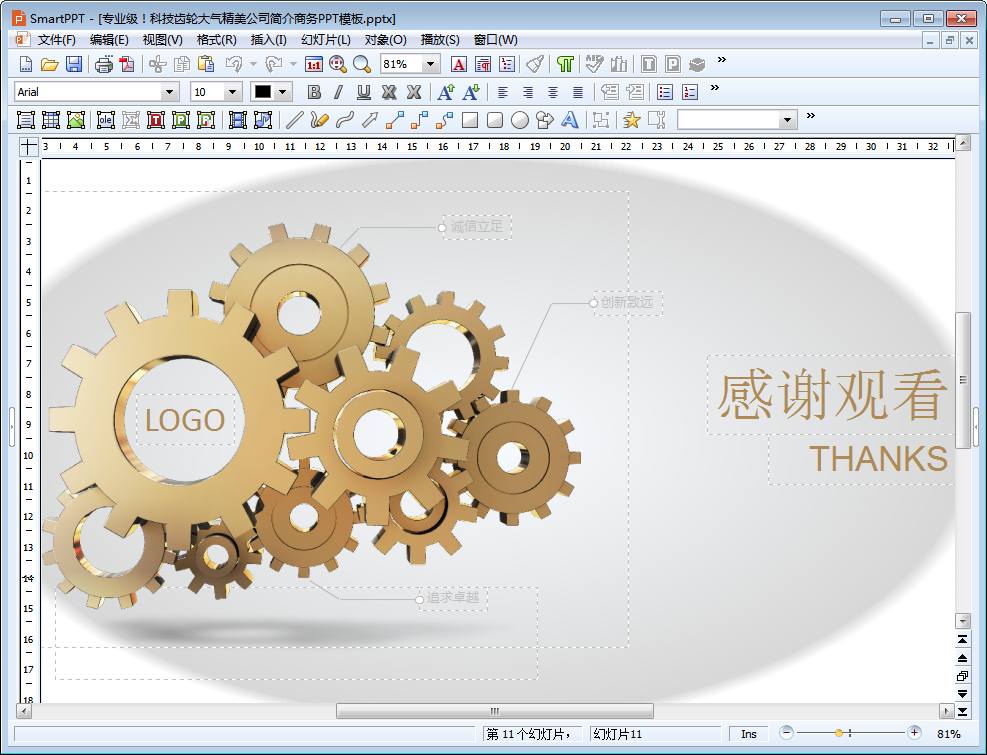Select the straight line drawing tool

pyautogui.click(x=295, y=120)
